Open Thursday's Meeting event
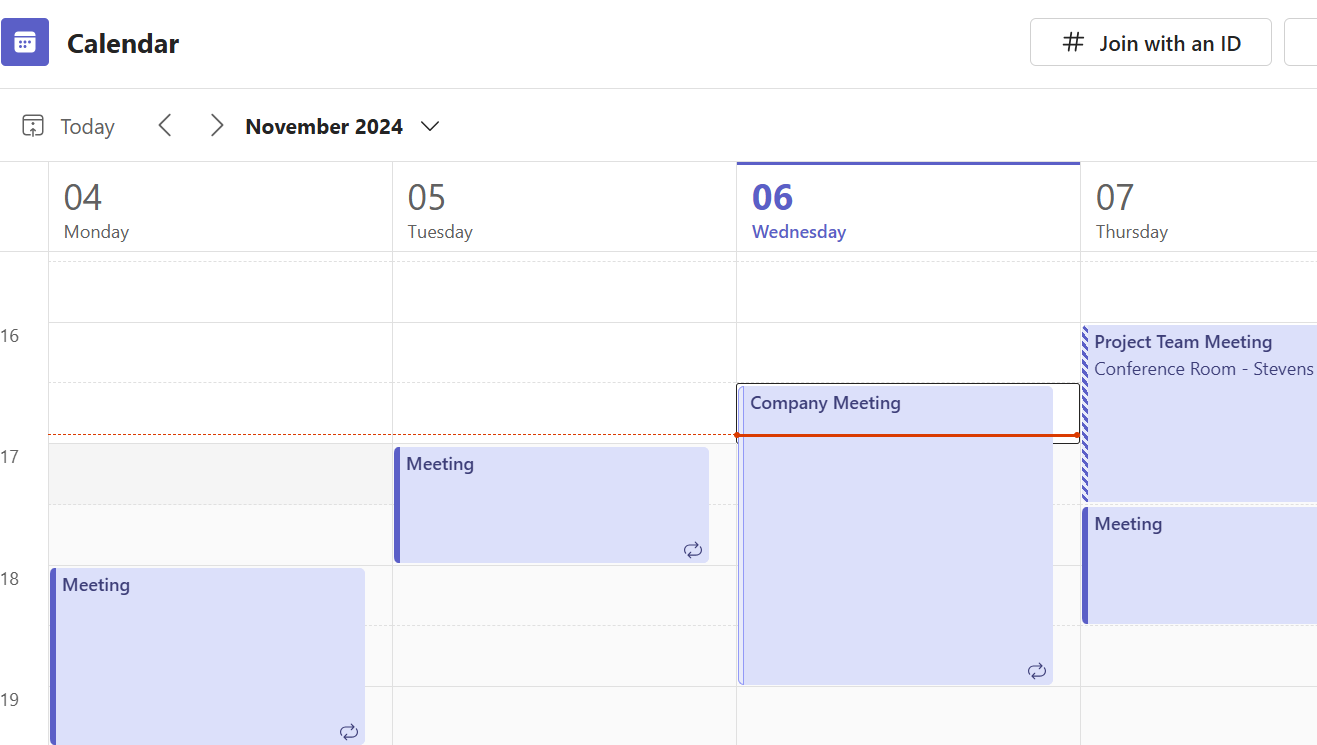The width and height of the screenshot is (1317, 745). 1200,565
